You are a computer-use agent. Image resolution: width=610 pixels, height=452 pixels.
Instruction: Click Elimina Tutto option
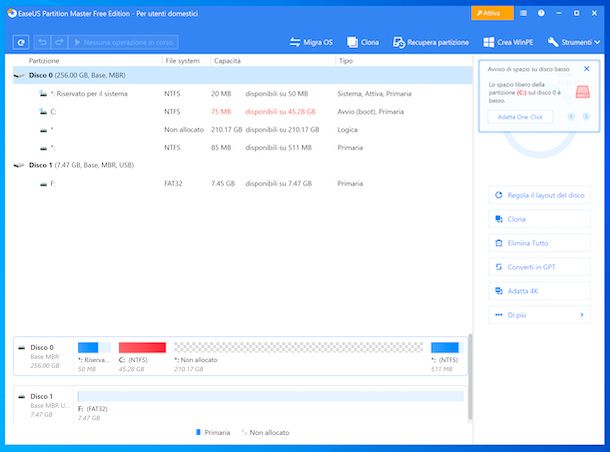[540, 243]
